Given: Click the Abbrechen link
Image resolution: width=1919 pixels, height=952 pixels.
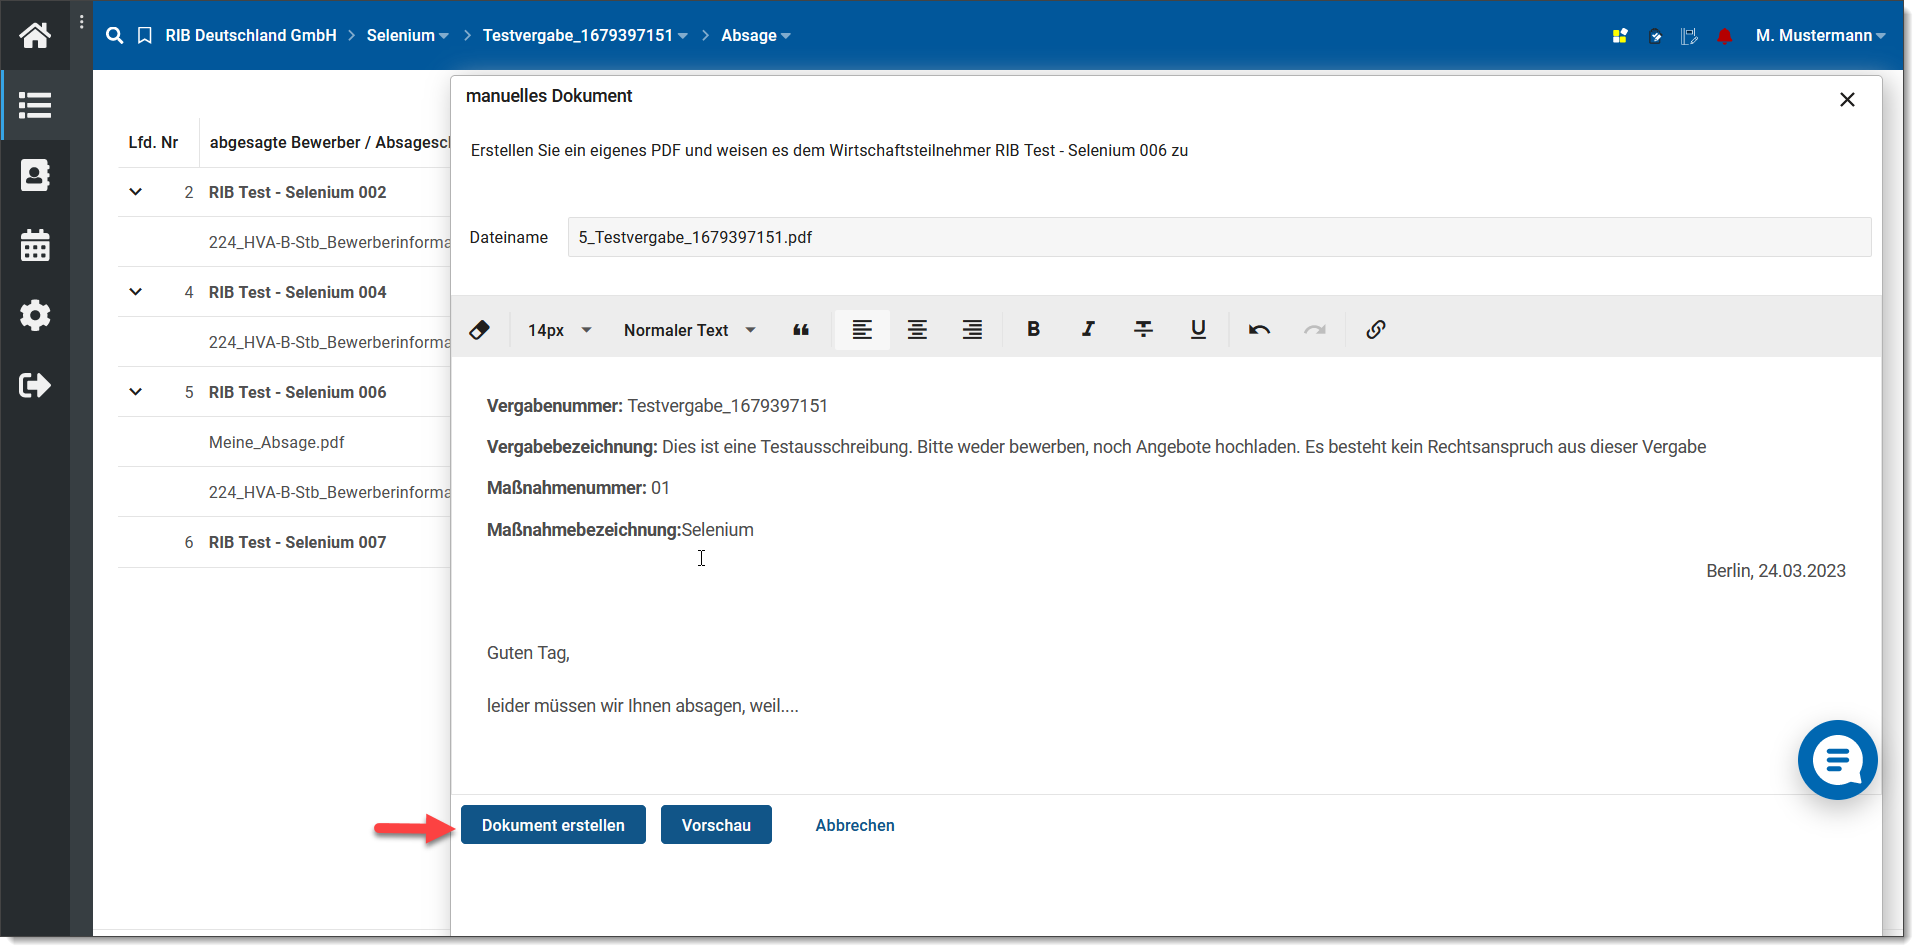Looking at the screenshot, I should [x=855, y=825].
